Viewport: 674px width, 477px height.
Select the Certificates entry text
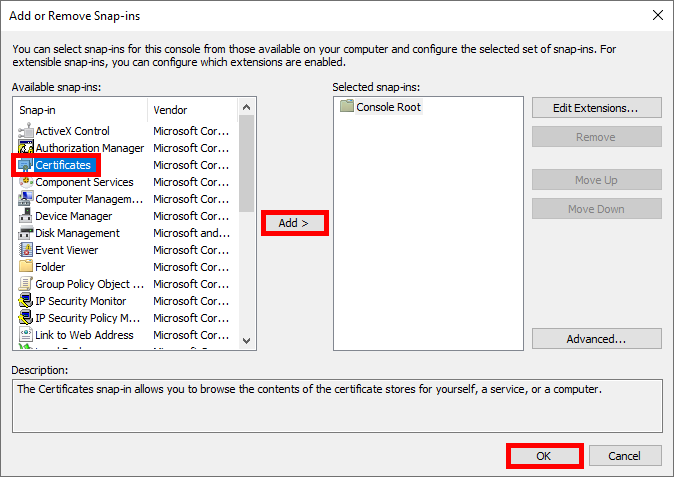point(63,165)
